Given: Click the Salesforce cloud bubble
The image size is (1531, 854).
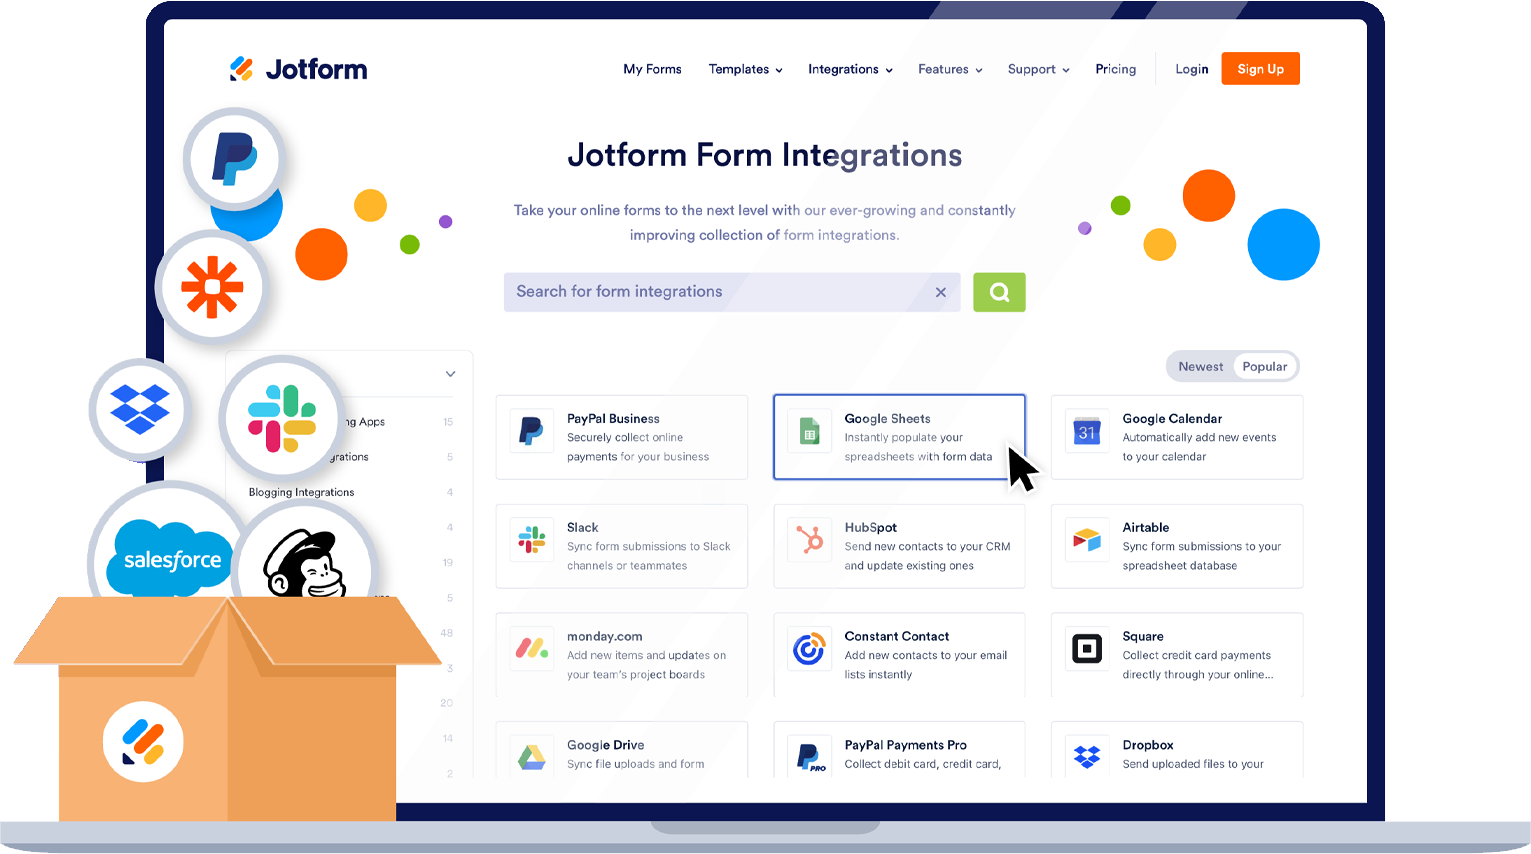Looking at the screenshot, I should [170, 558].
